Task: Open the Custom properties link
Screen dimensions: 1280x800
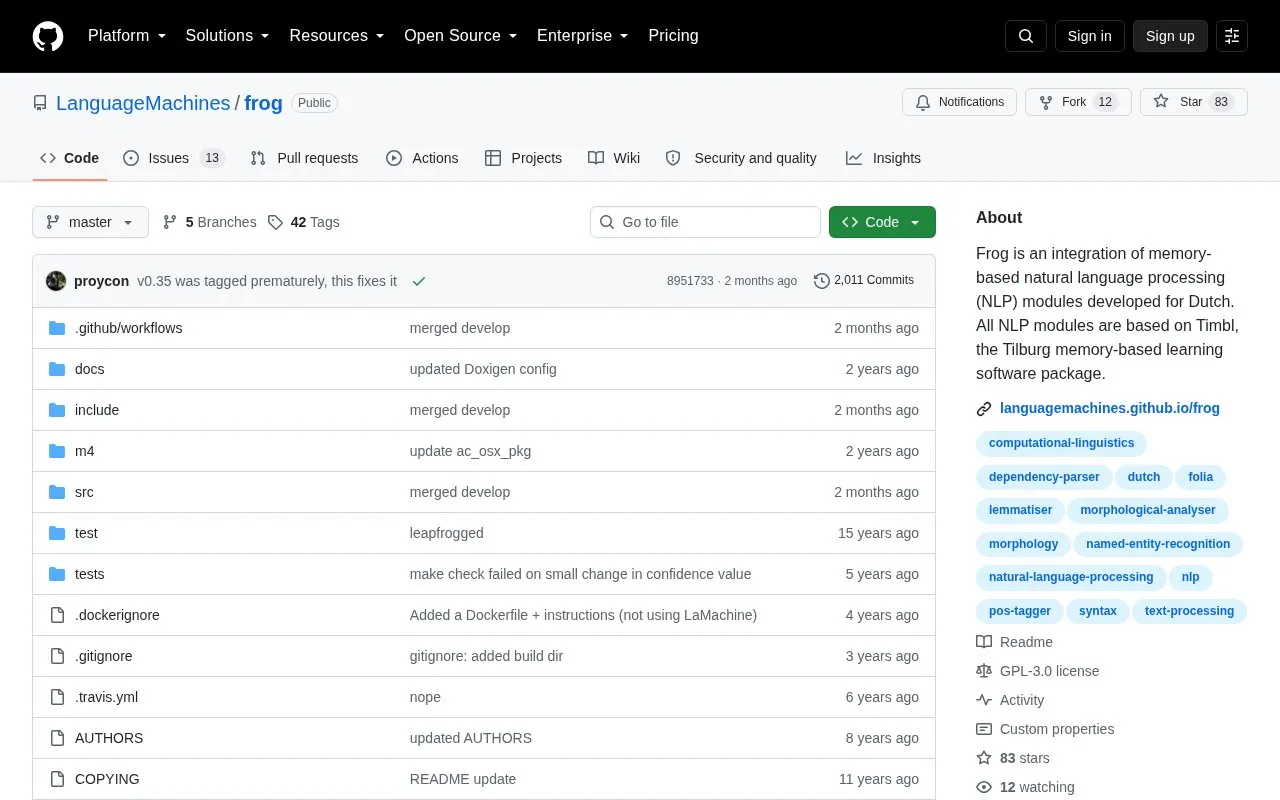Action: click(x=1045, y=729)
